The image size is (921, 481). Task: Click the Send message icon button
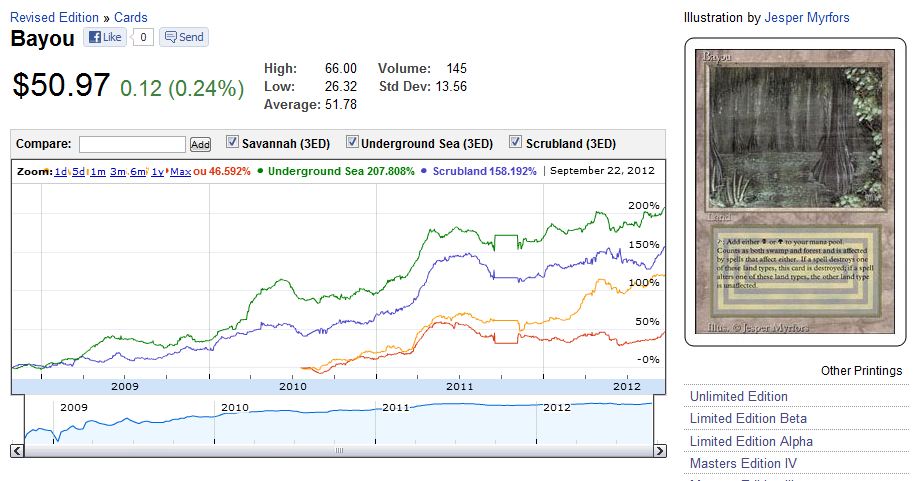tap(183, 38)
